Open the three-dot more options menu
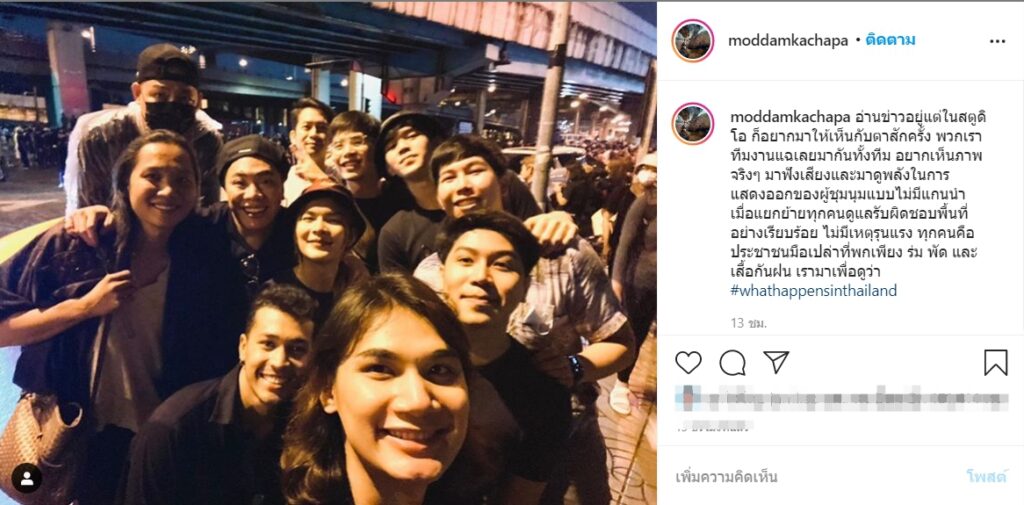This screenshot has height=505, width=1024. (x=997, y=41)
